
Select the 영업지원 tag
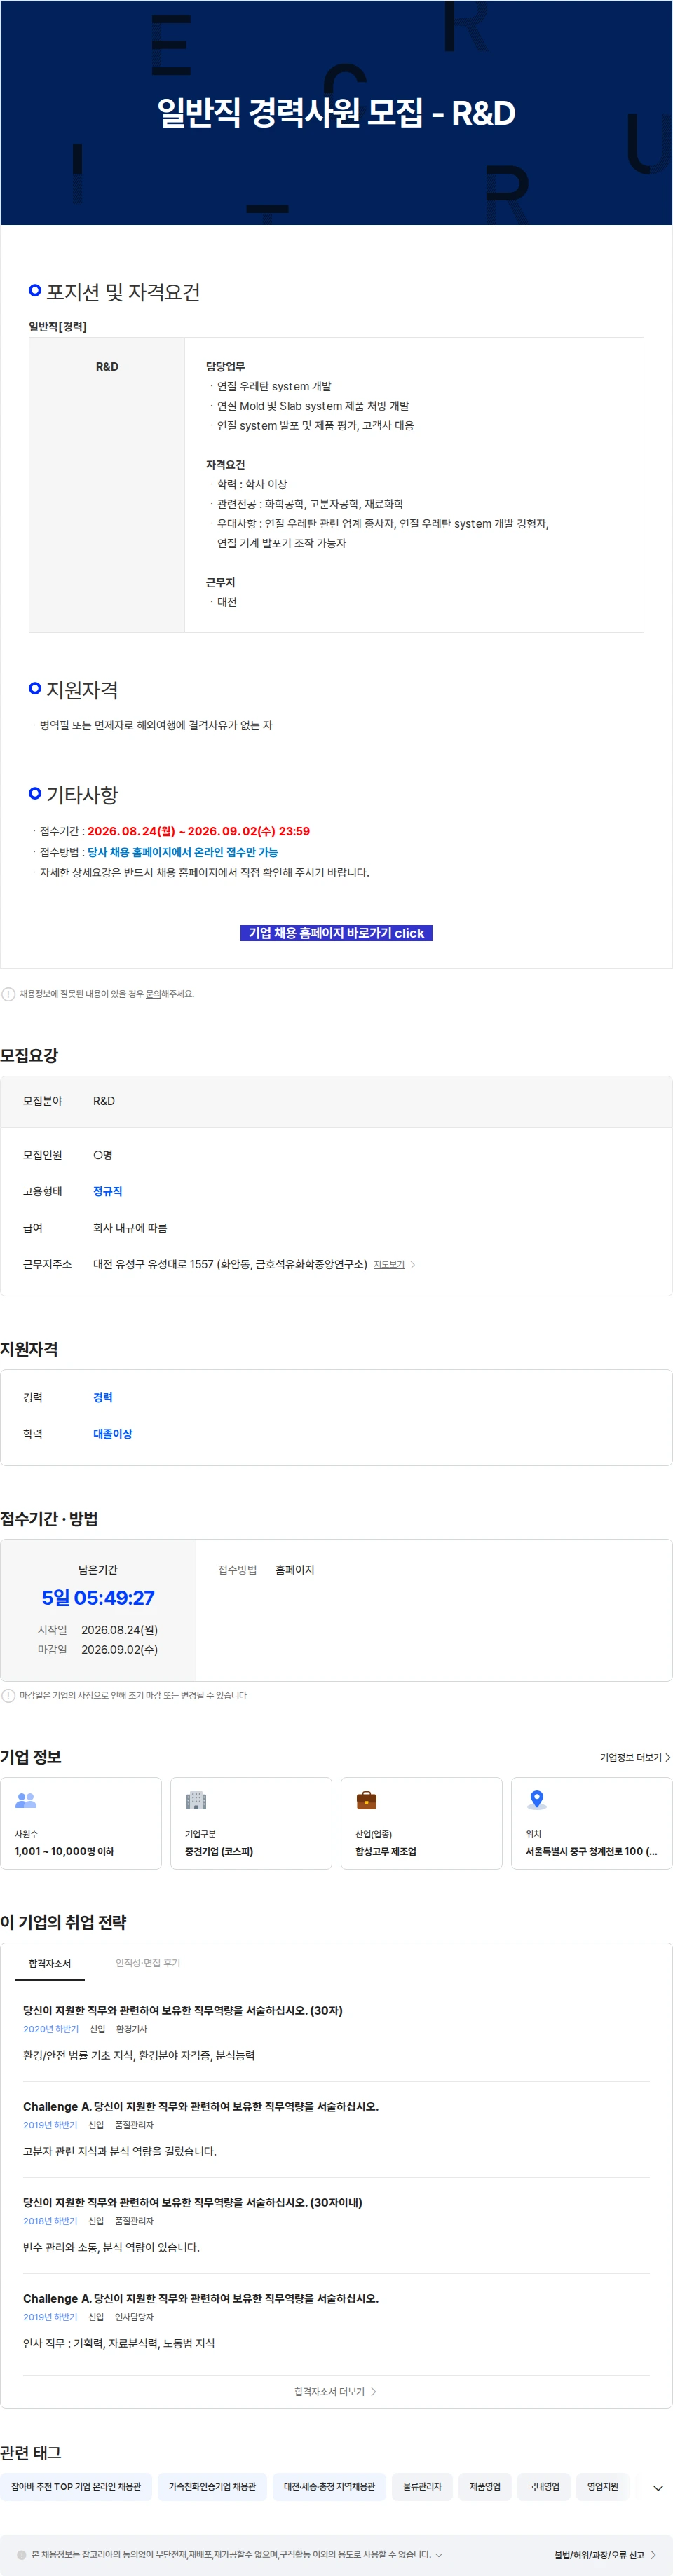click(603, 2486)
